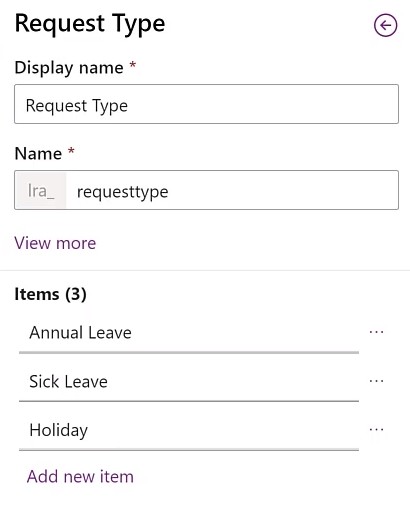Expand details with View more
The image size is (410, 519).
click(x=55, y=243)
